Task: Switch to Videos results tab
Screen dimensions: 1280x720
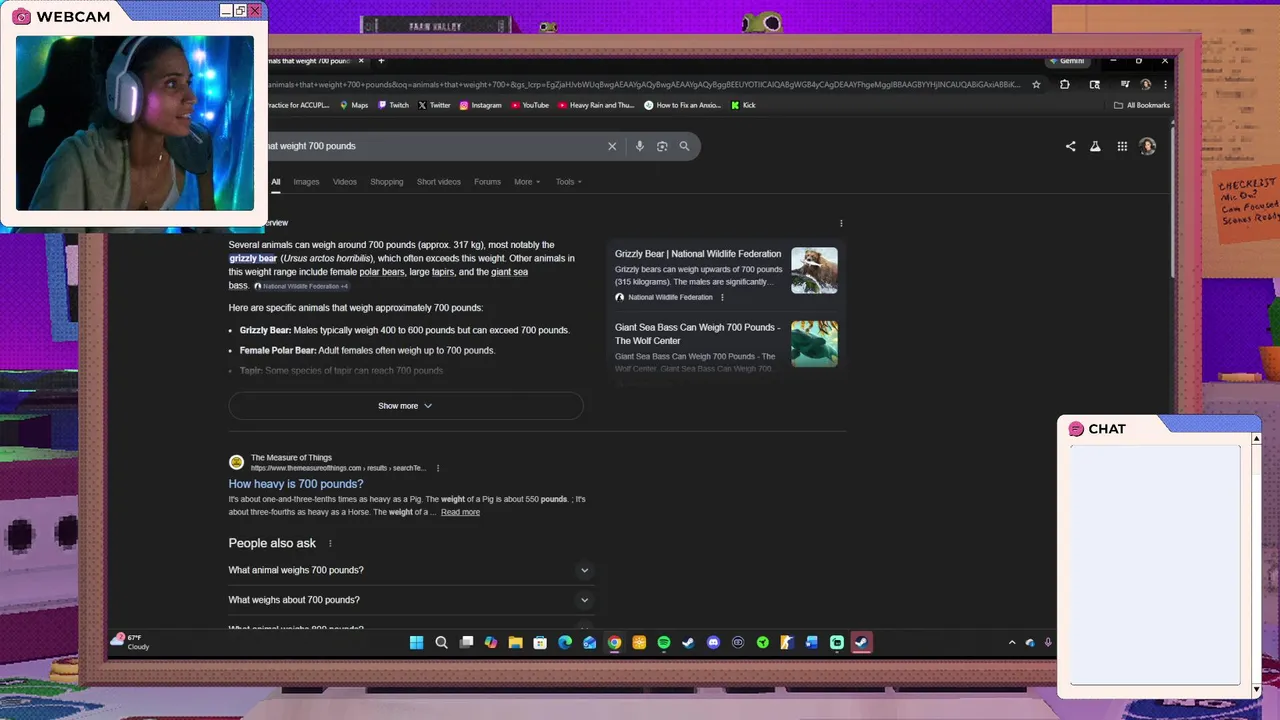Action: pos(345,182)
